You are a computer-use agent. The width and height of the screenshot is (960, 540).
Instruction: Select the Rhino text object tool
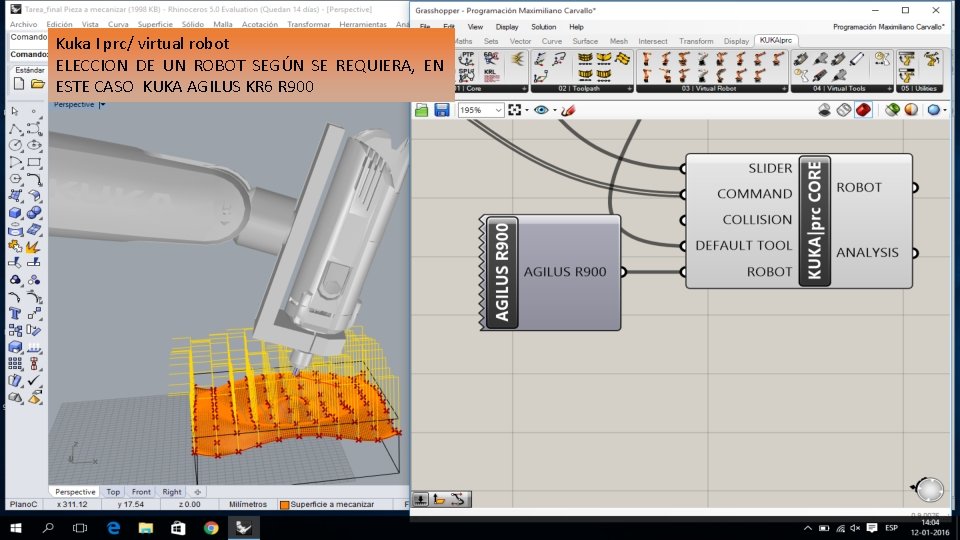point(15,313)
